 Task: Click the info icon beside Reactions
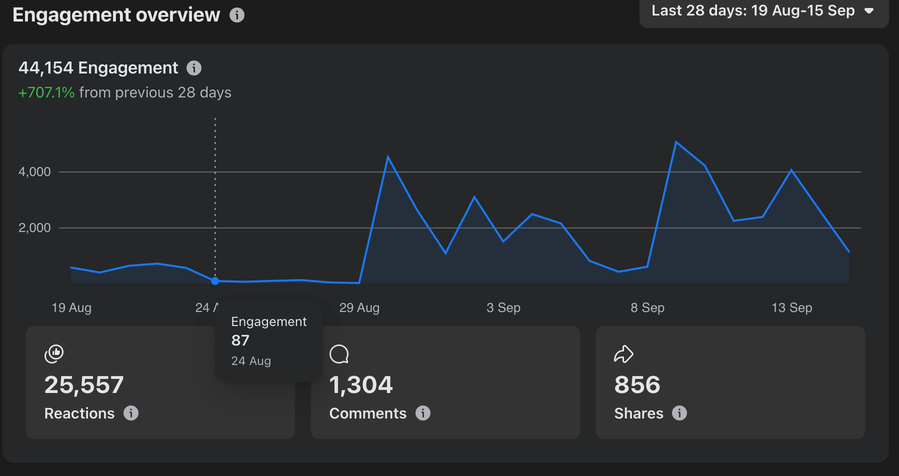tap(131, 413)
